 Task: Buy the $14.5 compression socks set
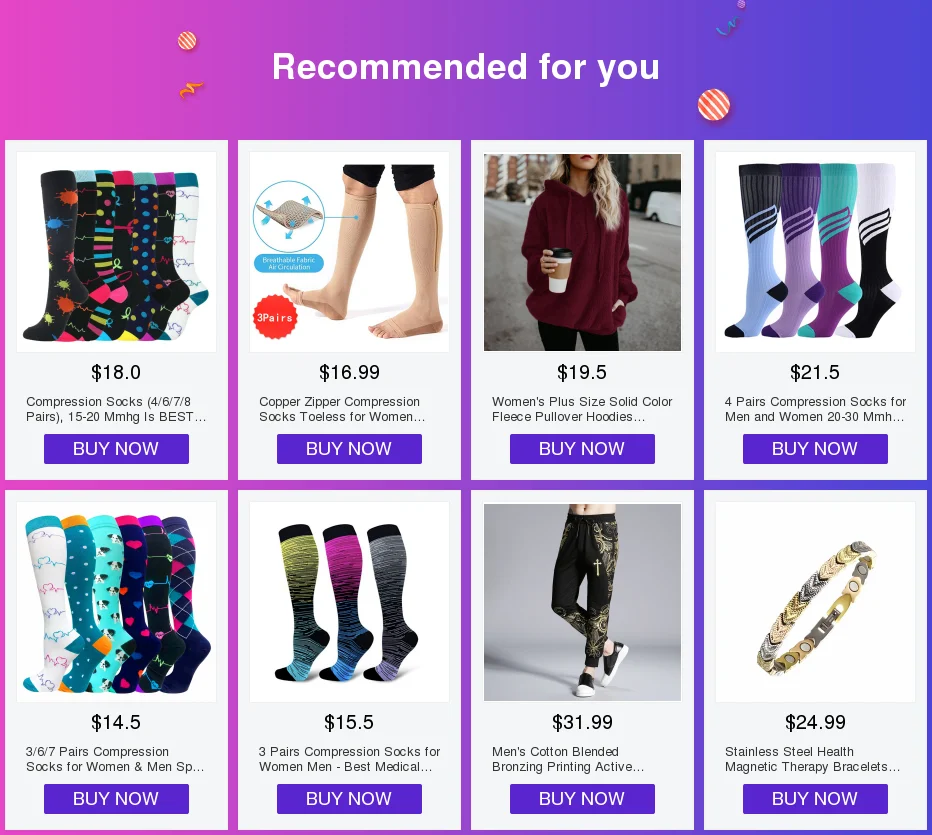pyautogui.click(x=116, y=799)
